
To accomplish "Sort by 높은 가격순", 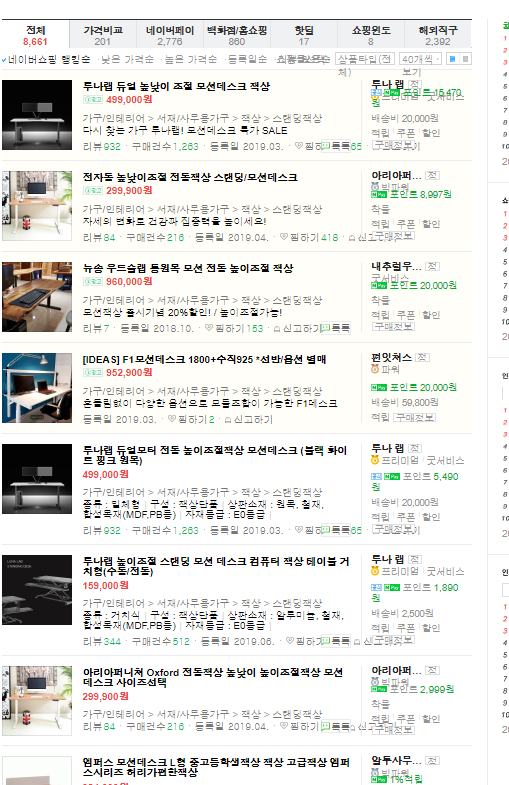I will pyautogui.click(x=190, y=60).
